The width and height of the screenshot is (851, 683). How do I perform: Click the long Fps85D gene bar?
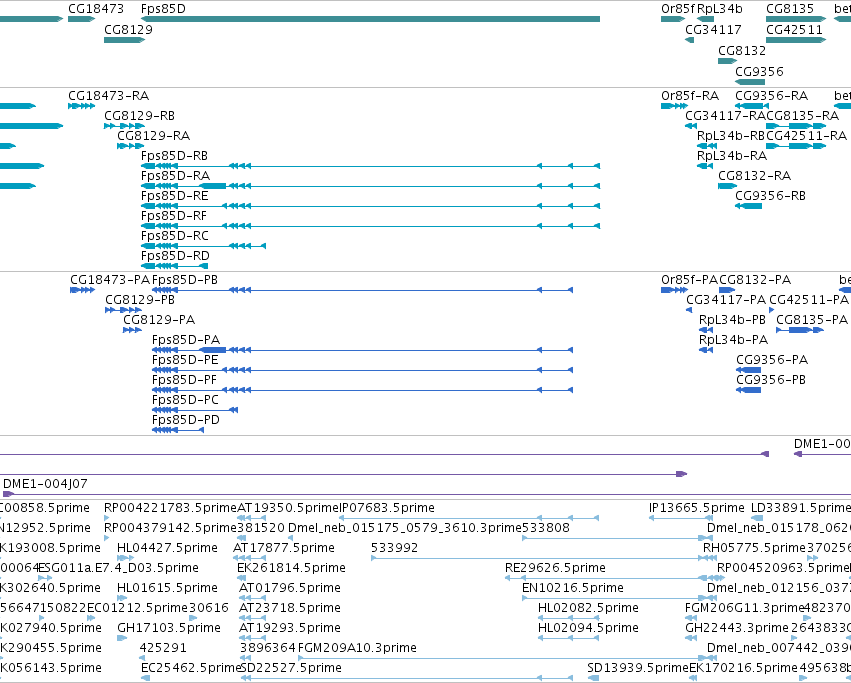tap(371, 20)
